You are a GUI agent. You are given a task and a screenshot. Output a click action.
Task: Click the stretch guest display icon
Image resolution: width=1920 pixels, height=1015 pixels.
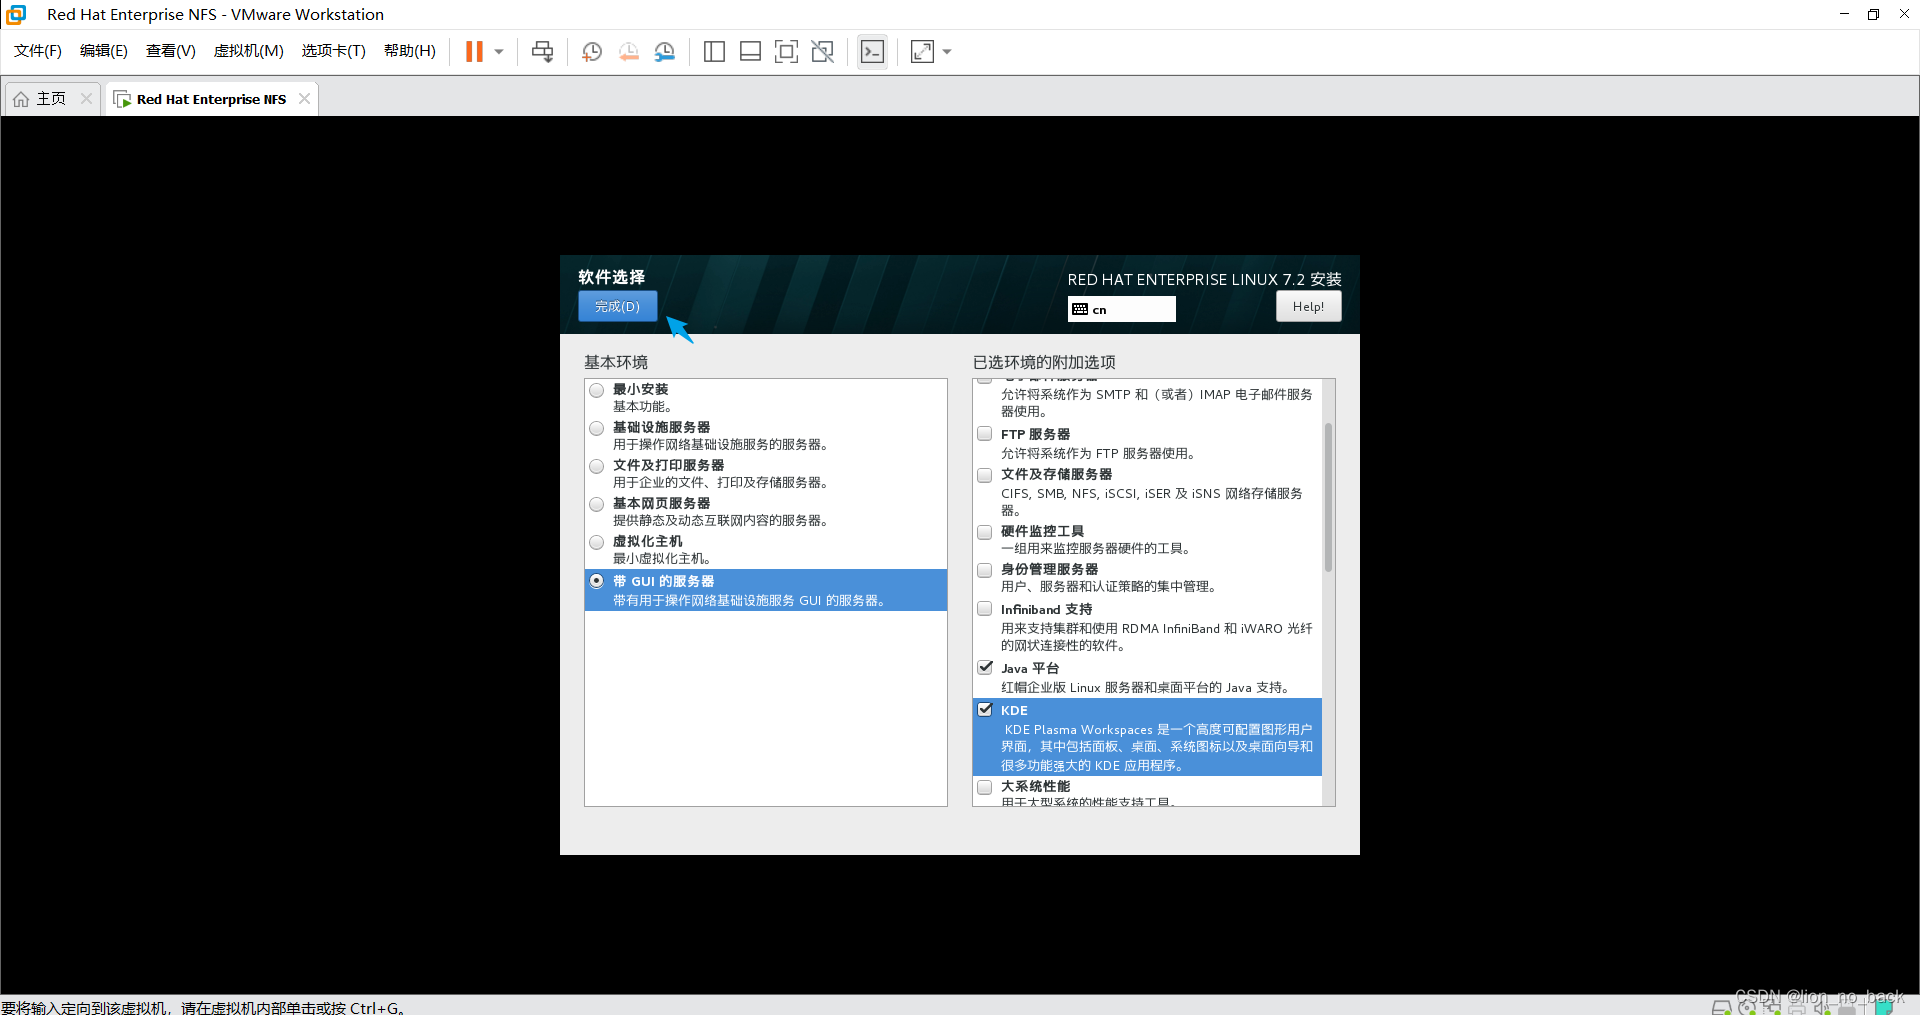tap(922, 51)
